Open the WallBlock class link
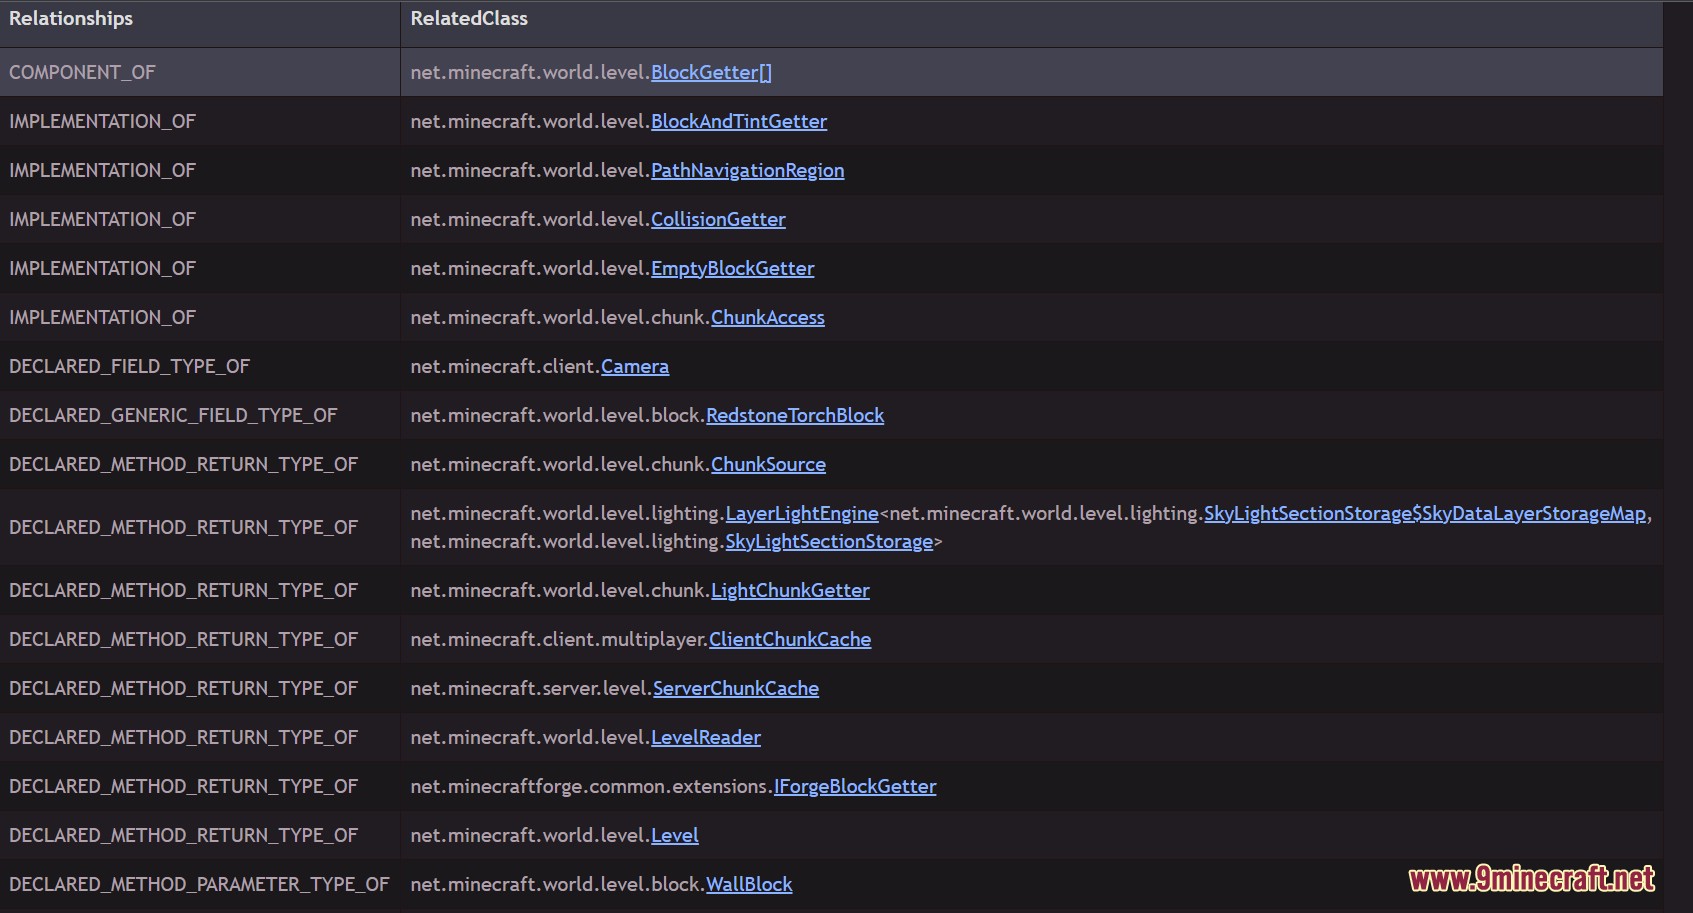Viewport: 1693px width, 913px height. pyautogui.click(x=749, y=884)
